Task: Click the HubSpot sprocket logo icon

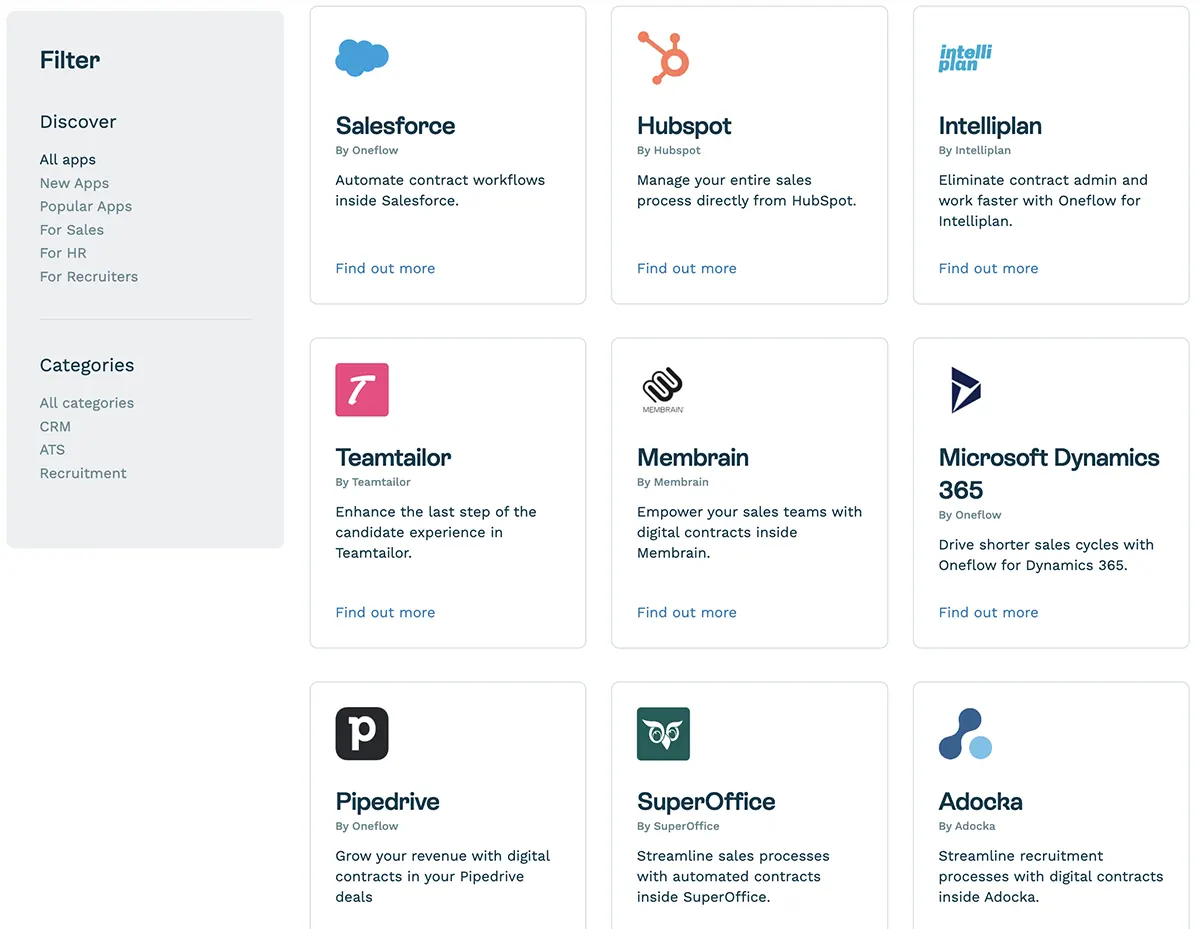Action: 663,57
